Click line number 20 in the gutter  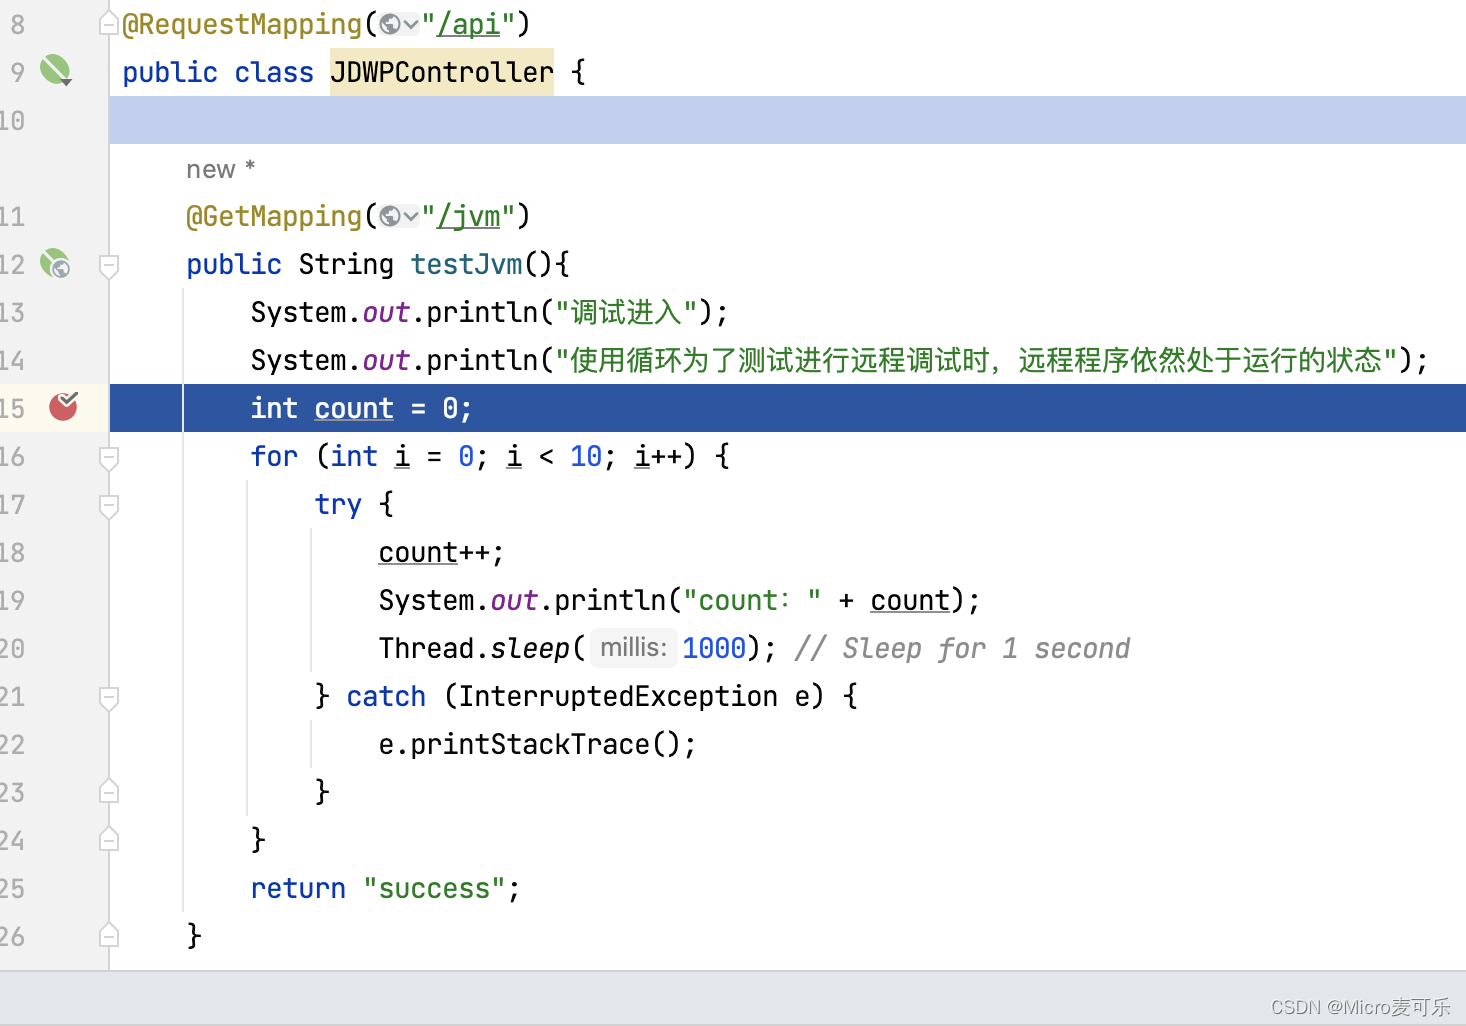(x=12, y=648)
